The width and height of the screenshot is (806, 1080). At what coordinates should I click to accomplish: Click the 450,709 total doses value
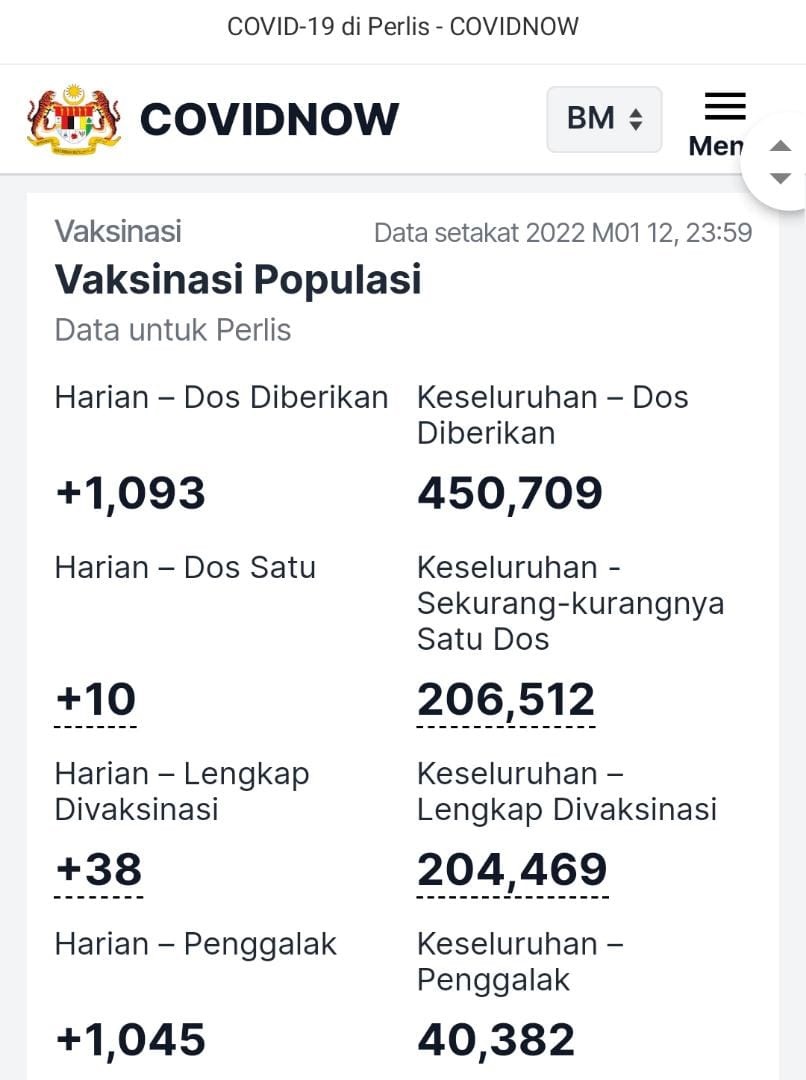510,494
